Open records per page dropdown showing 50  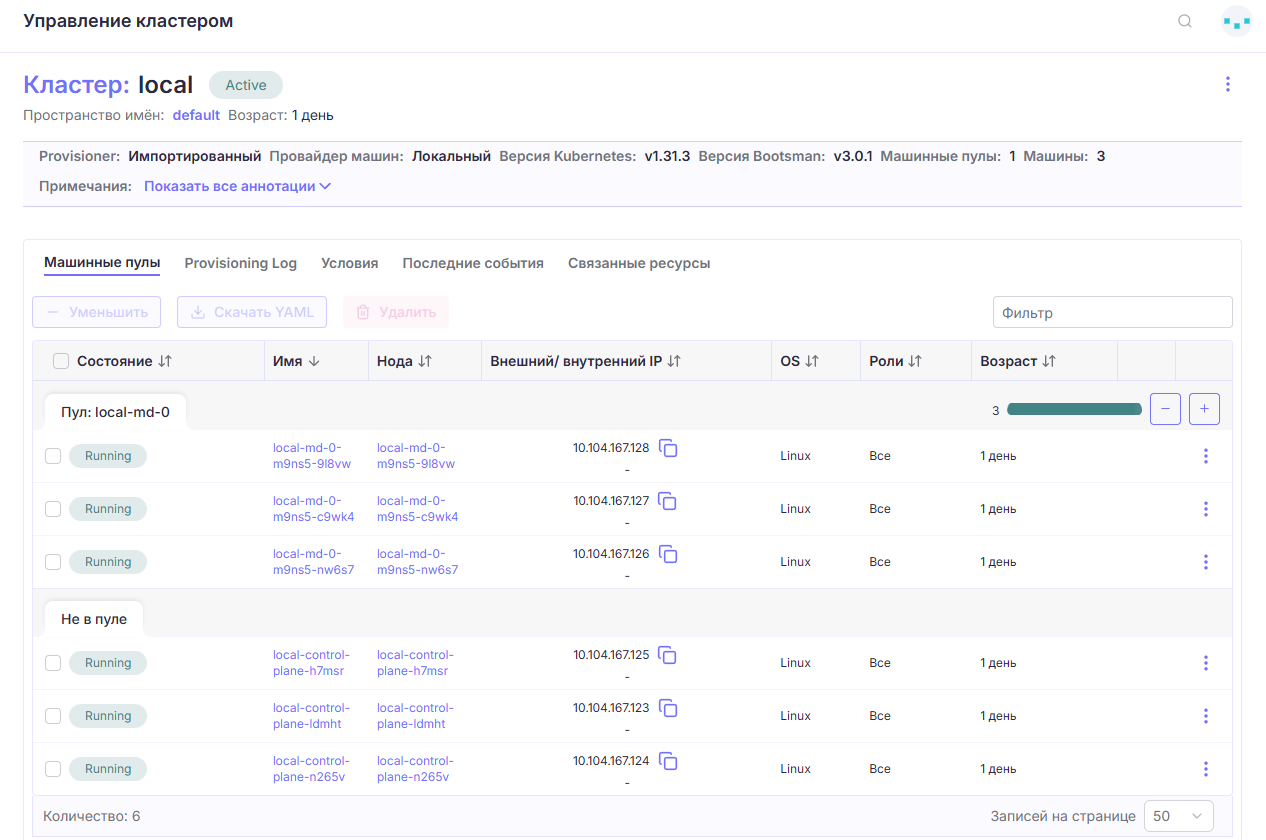click(1179, 816)
